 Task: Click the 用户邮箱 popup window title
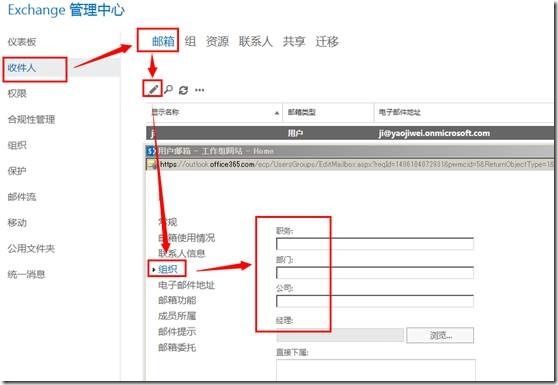coord(216,151)
